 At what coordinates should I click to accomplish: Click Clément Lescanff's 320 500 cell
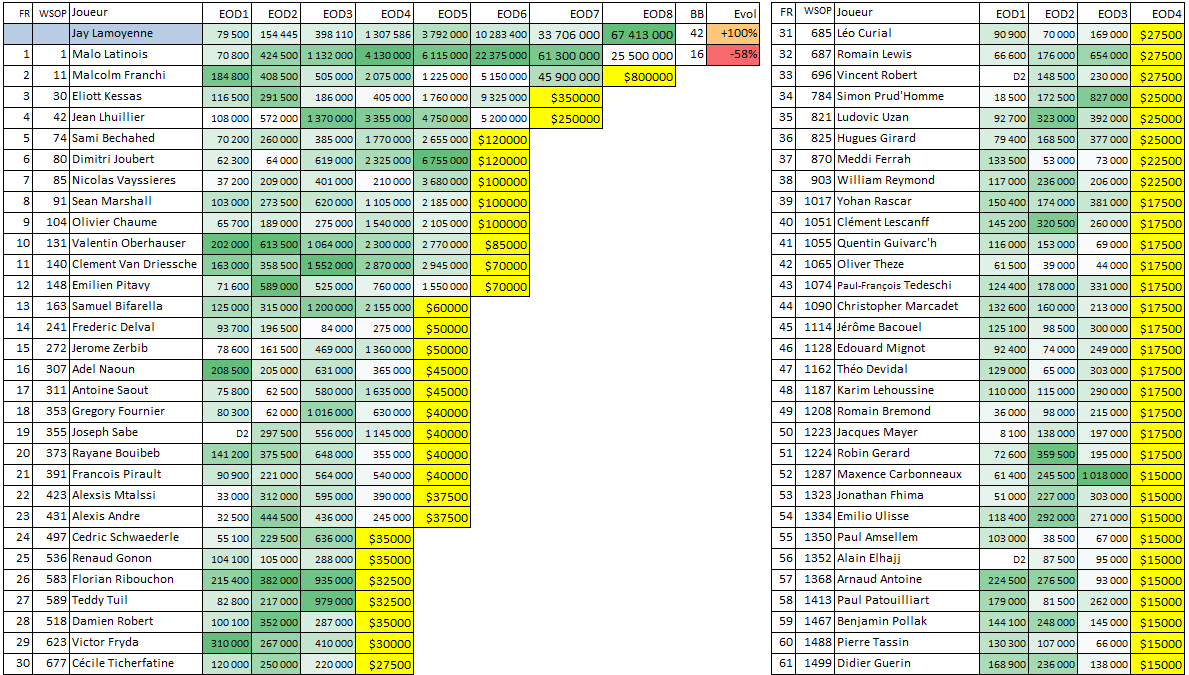coord(1052,223)
